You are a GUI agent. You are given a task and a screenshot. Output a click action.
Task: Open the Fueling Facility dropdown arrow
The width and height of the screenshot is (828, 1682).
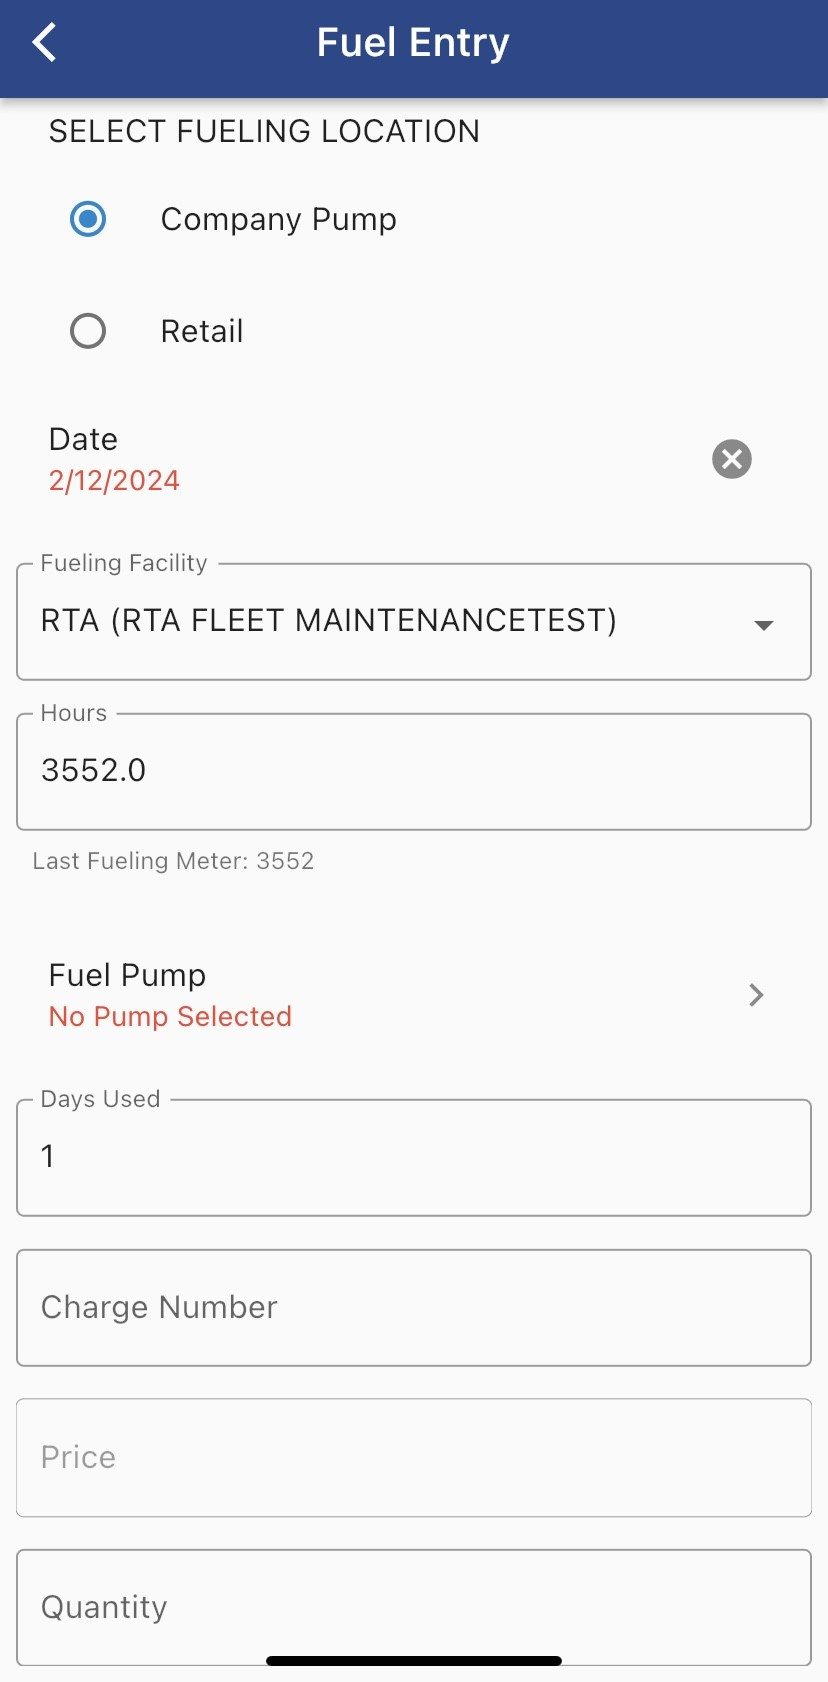763,624
